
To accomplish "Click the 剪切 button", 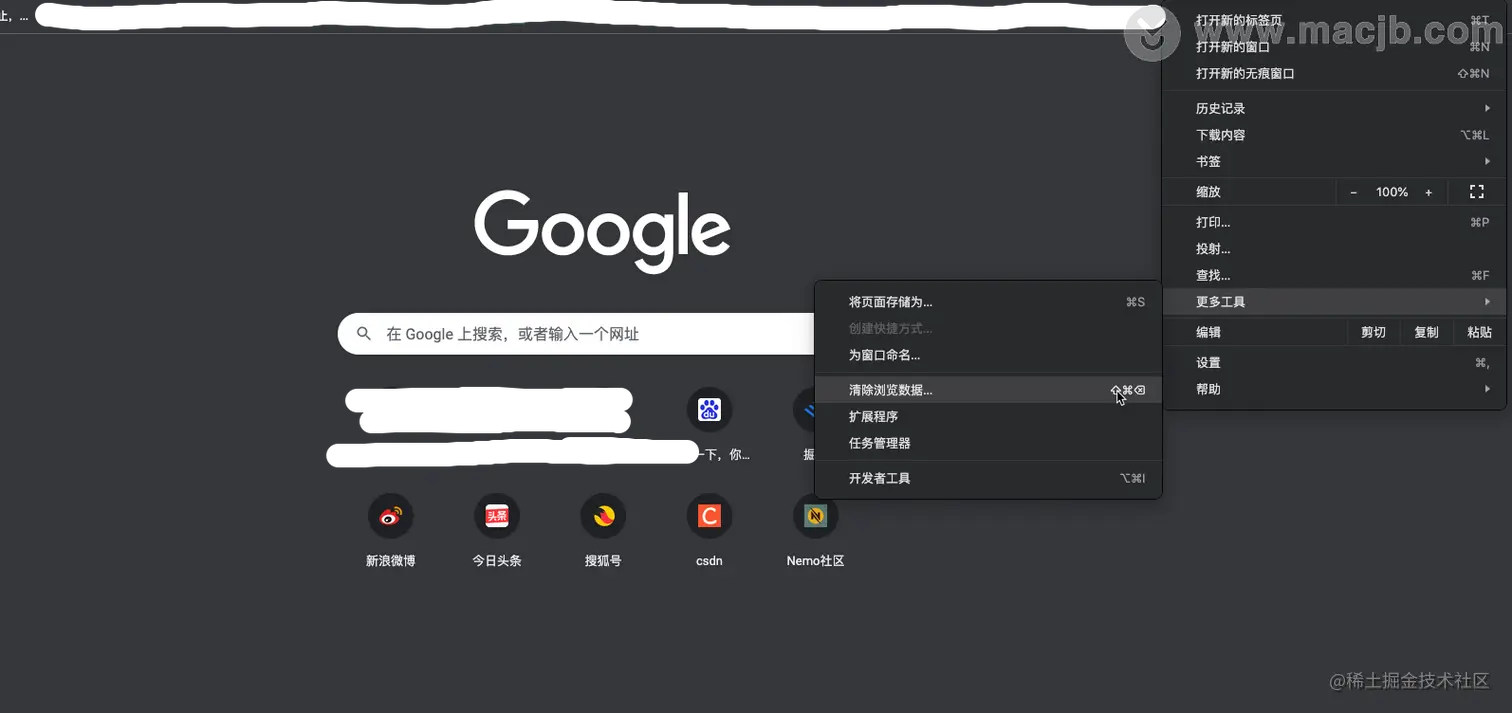I will pyautogui.click(x=1373, y=332).
